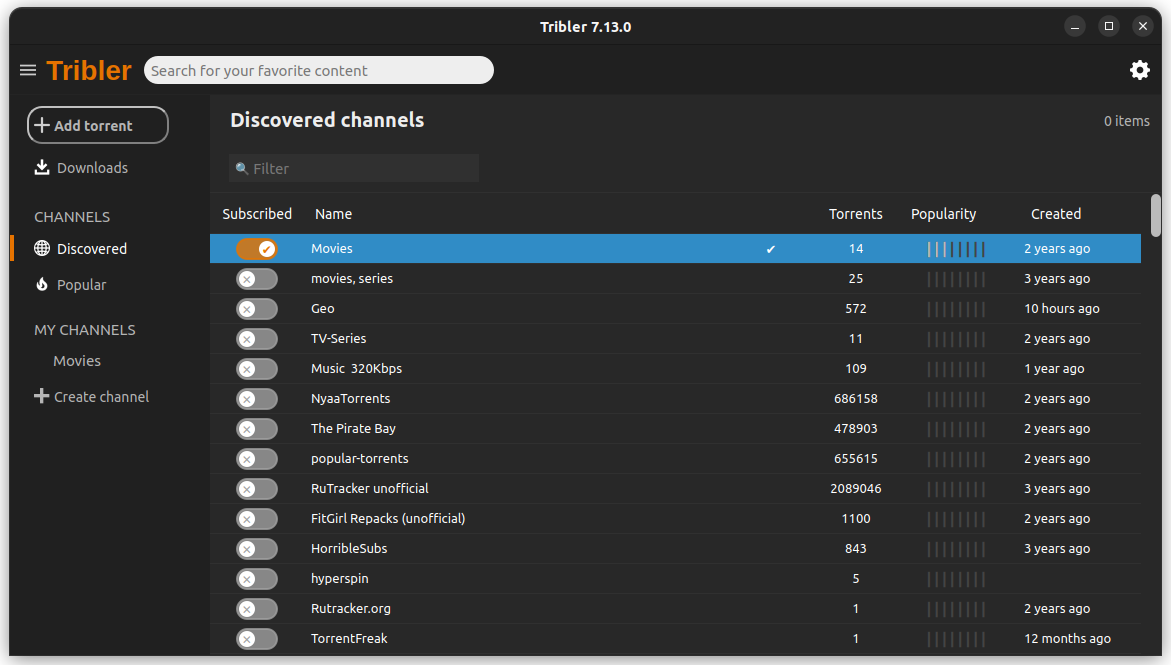Enable subscription for TV-Series
1171x665 pixels.
pyautogui.click(x=257, y=338)
